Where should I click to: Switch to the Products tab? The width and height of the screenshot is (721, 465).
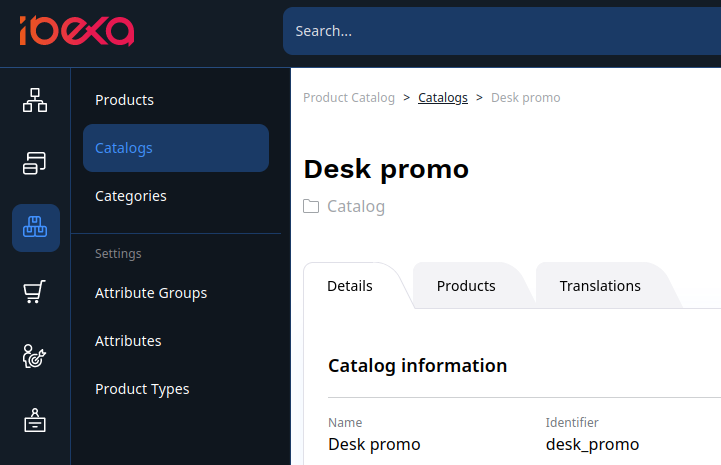(466, 286)
